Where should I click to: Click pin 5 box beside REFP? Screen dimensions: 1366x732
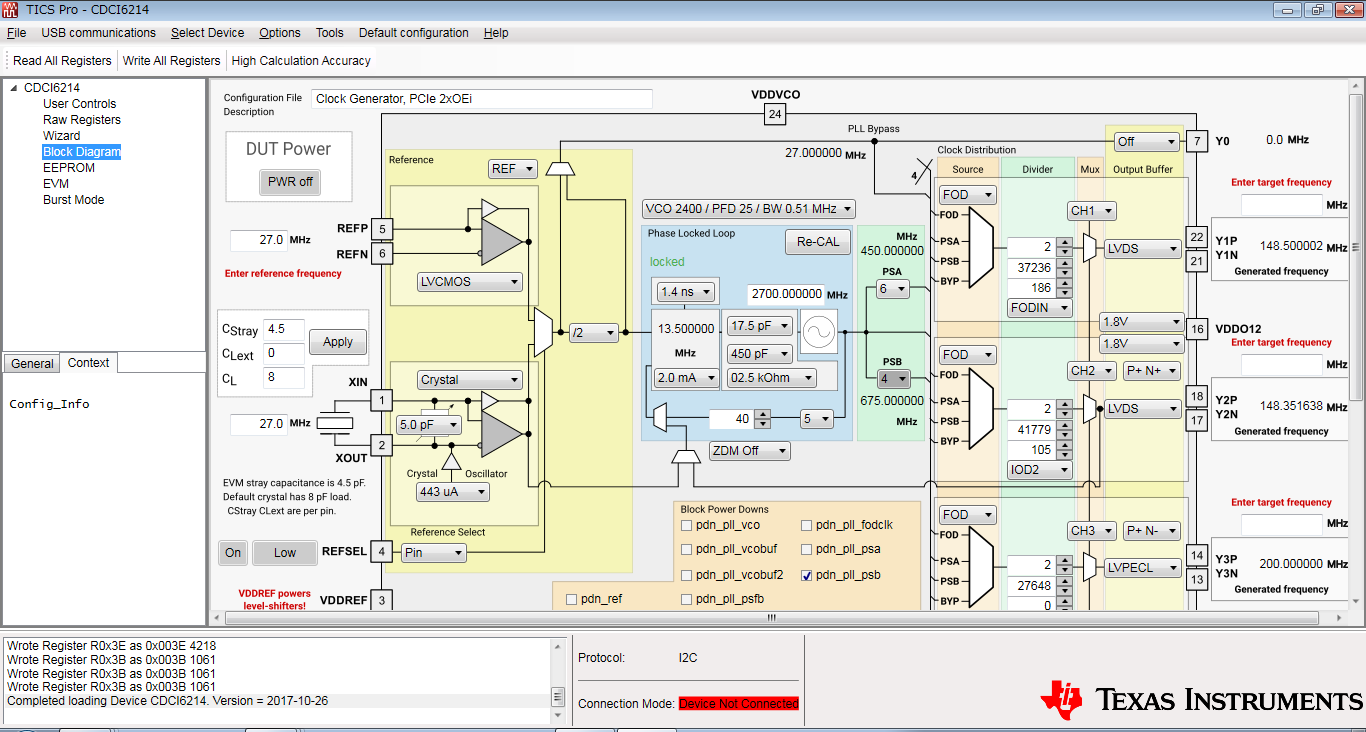click(x=381, y=229)
